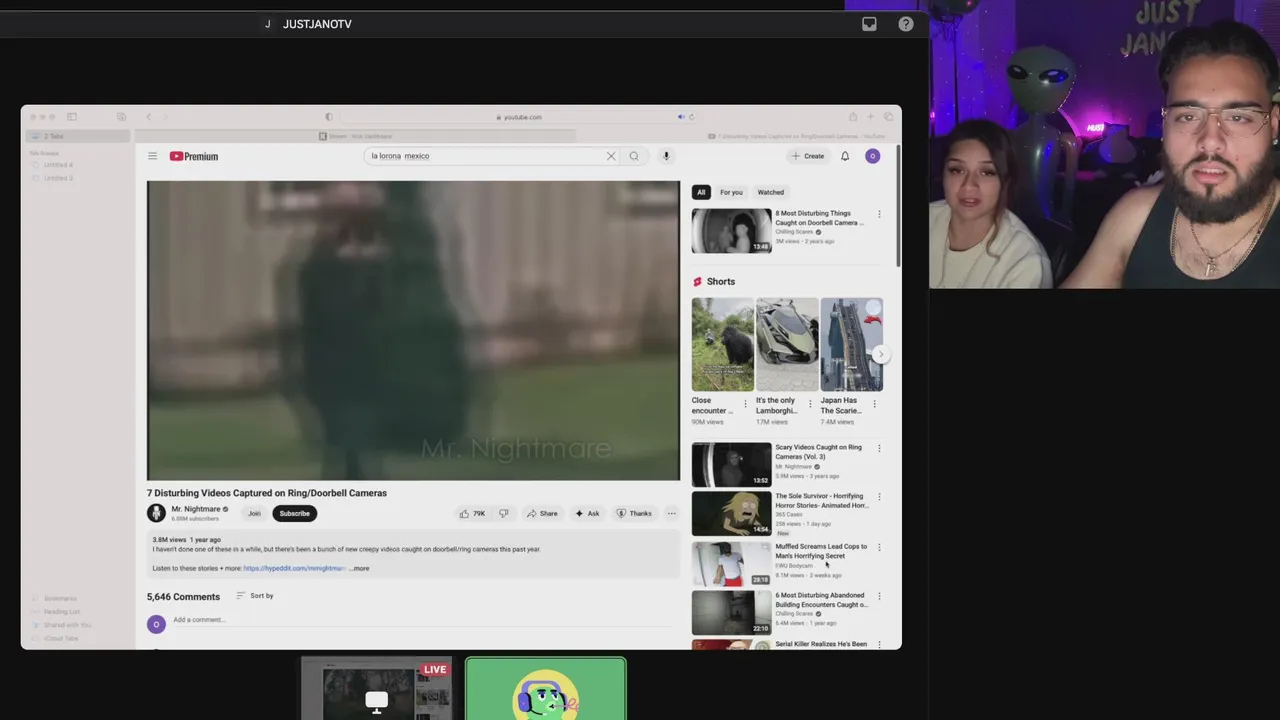Viewport: 1280px width, 720px height.
Task: Select the 'Watched' filter chip
Action: pyautogui.click(x=771, y=192)
